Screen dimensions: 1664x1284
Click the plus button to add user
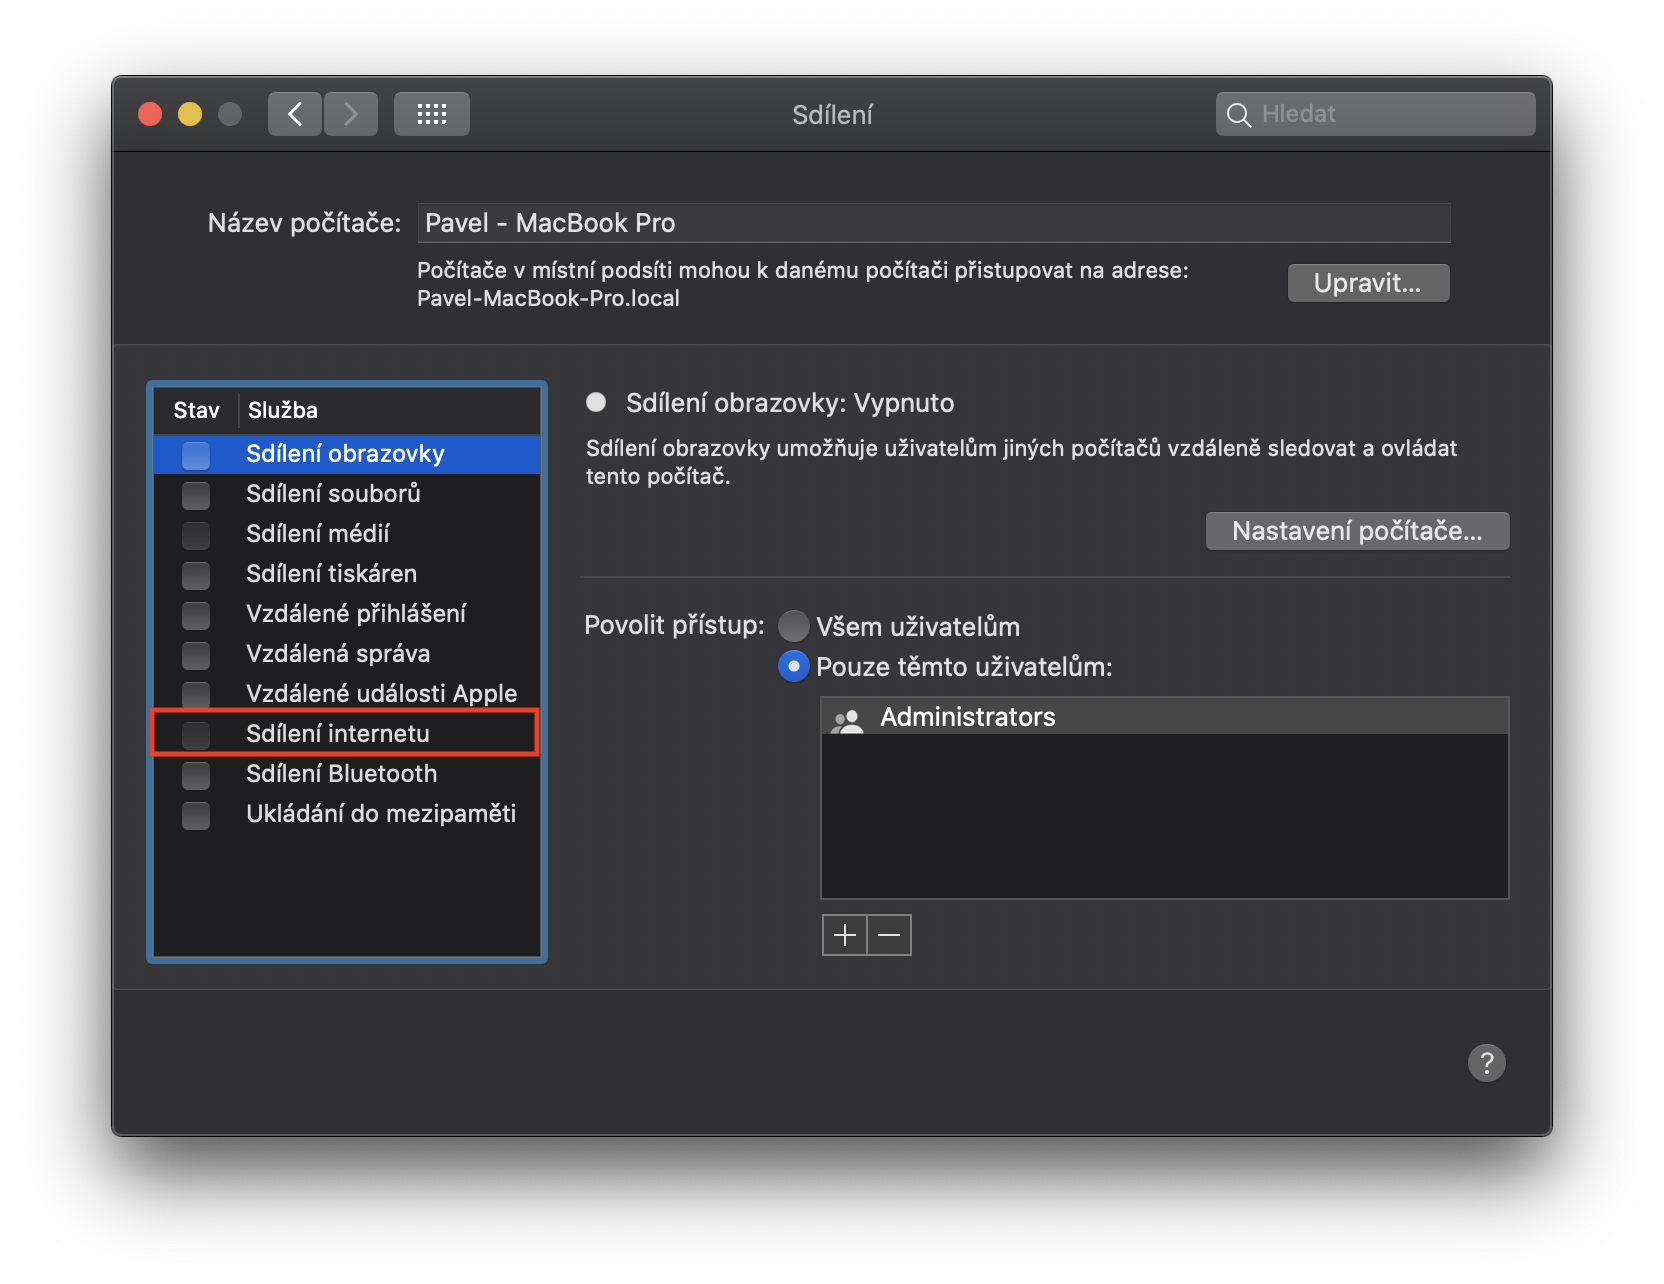(845, 935)
